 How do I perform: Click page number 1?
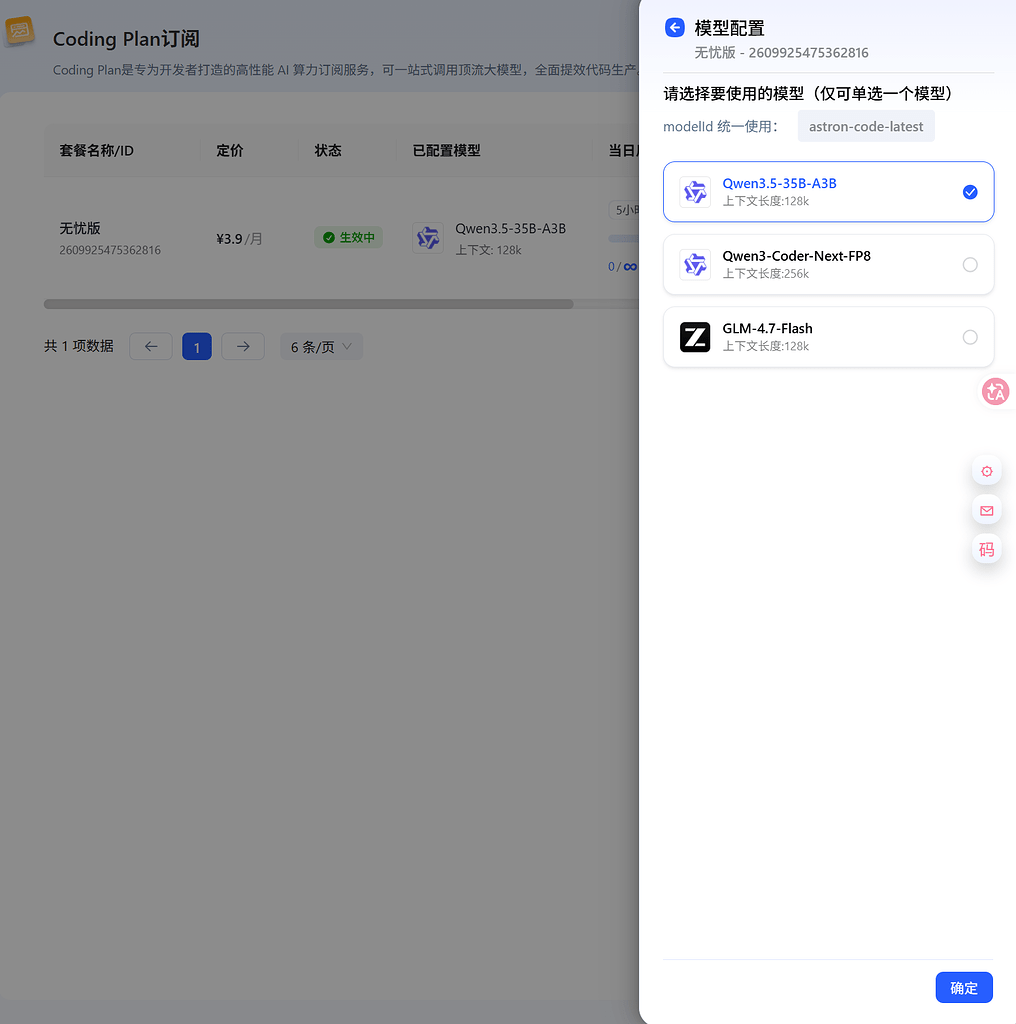pyautogui.click(x=197, y=347)
